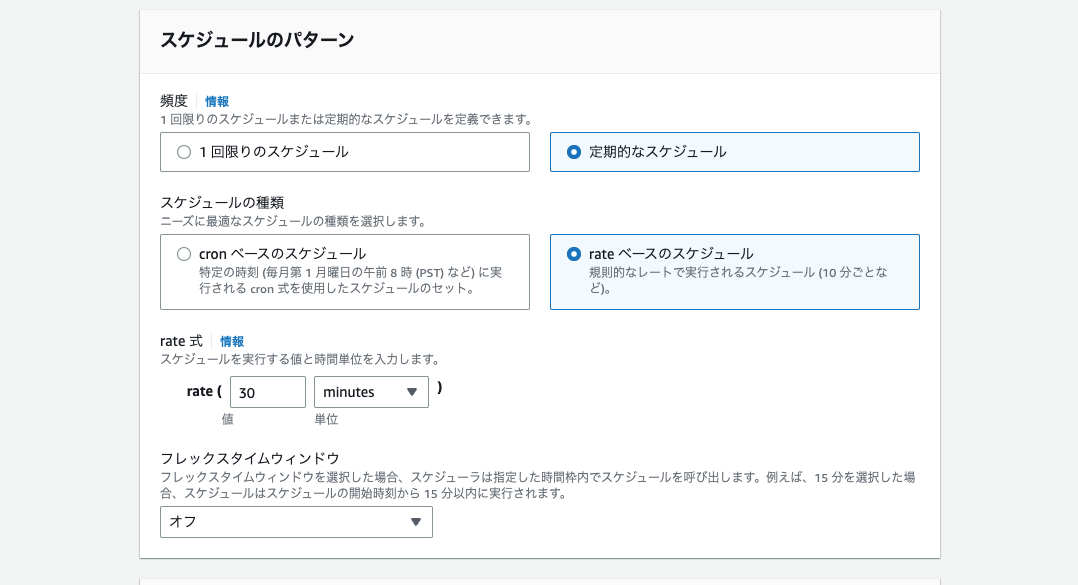This screenshot has height=585, width=1078.
Task: Expand the フレックスタイムウィンドウ dropdown set to オフ
Action: point(296,522)
